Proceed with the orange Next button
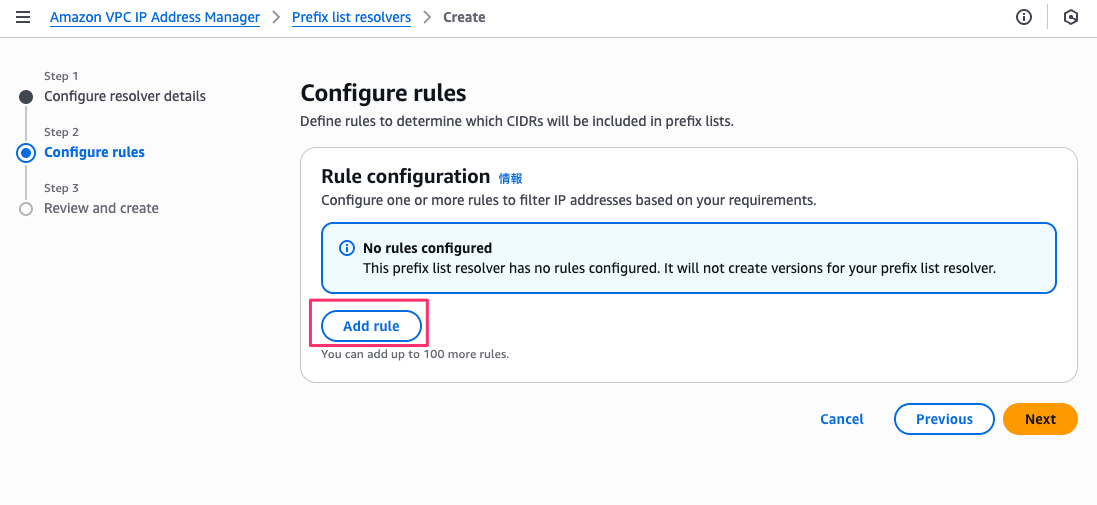Image resolution: width=1097 pixels, height=505 pixels. 1040,419
